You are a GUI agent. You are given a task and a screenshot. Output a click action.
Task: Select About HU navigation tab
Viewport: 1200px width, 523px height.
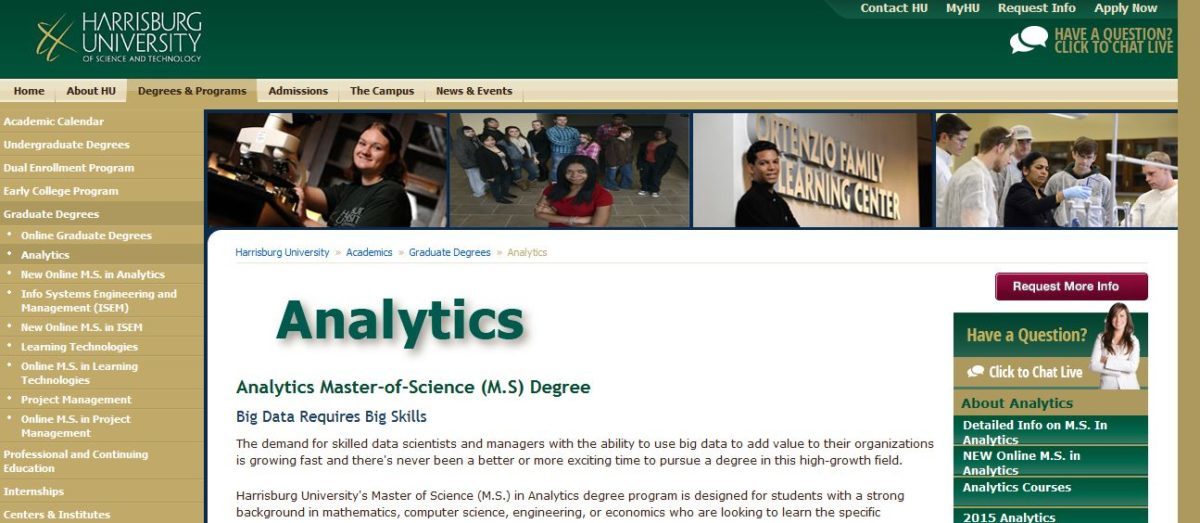tap(91, 91)
